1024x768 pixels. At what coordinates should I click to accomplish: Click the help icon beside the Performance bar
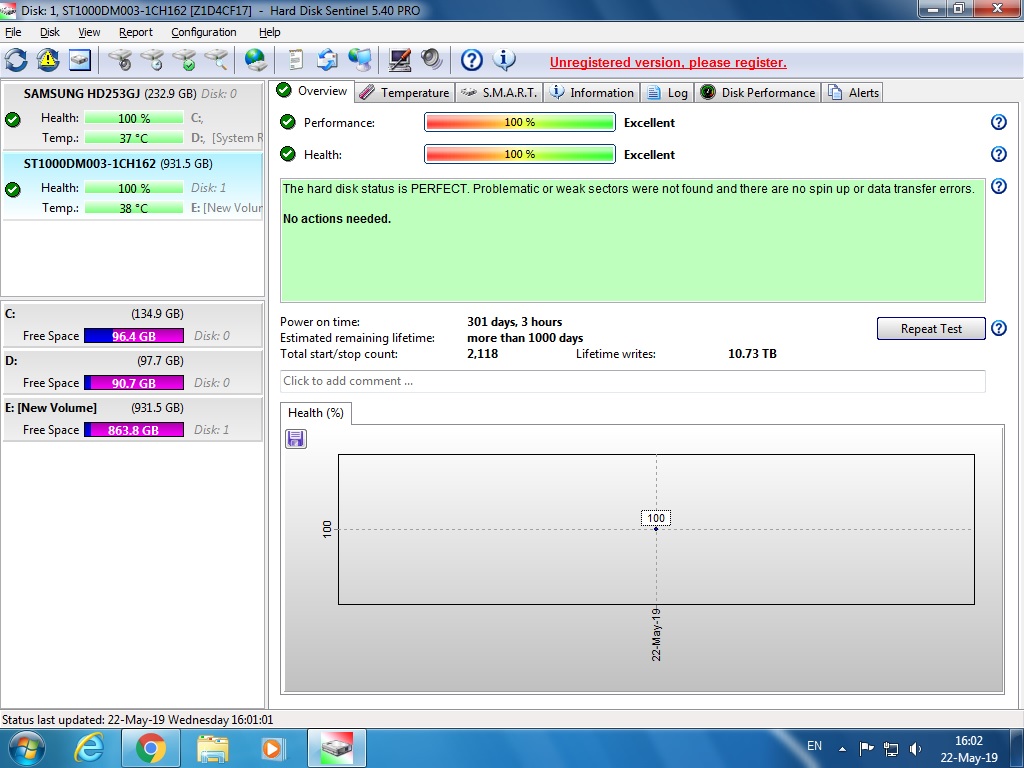pos(998,122)
